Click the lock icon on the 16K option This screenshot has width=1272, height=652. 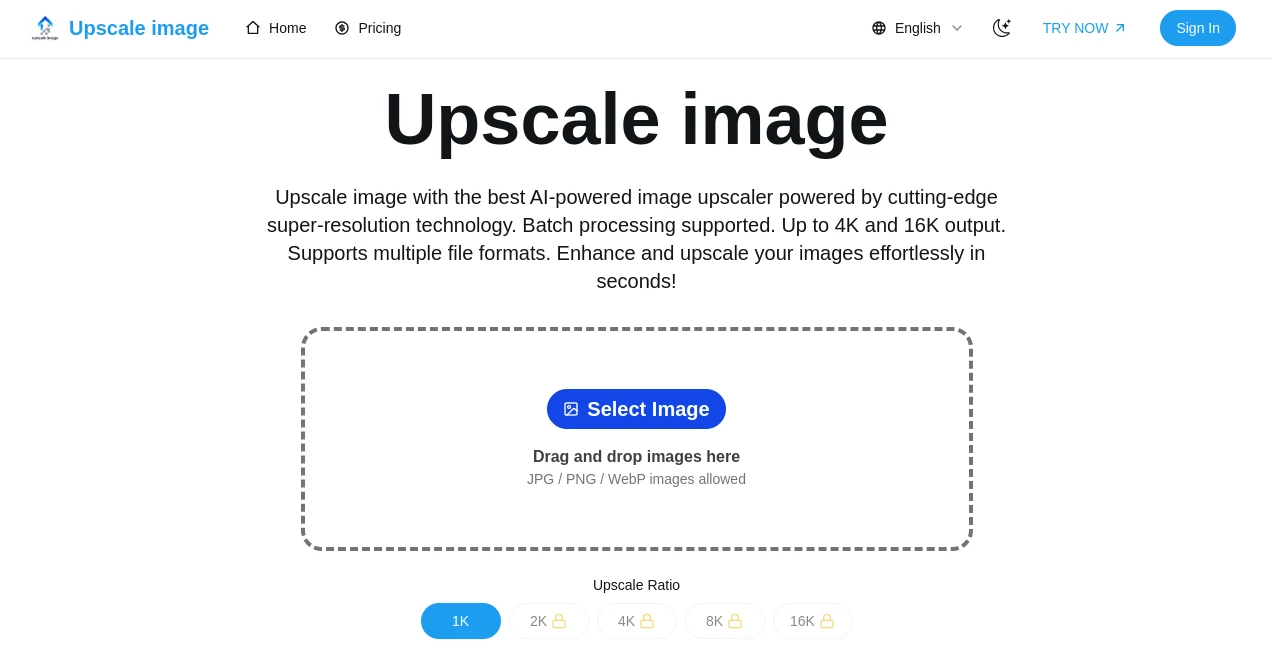click(827, 621)
